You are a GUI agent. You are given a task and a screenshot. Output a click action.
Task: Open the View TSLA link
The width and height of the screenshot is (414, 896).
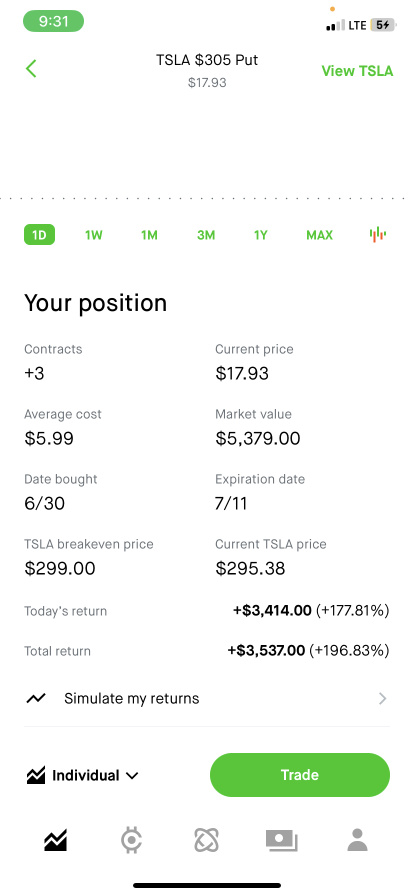coord(357,71)
